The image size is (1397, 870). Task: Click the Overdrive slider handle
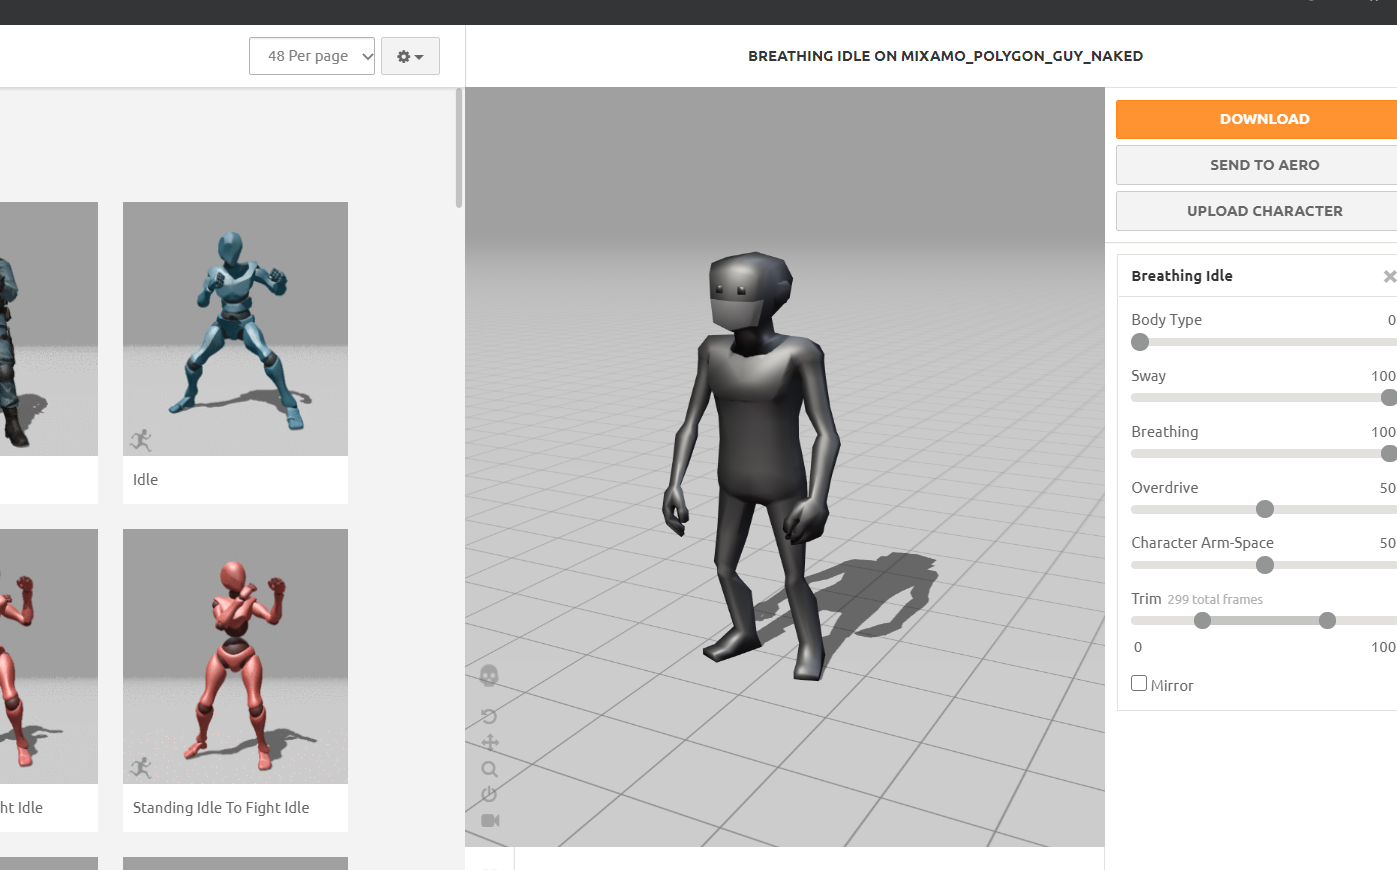coord(1265,509)
